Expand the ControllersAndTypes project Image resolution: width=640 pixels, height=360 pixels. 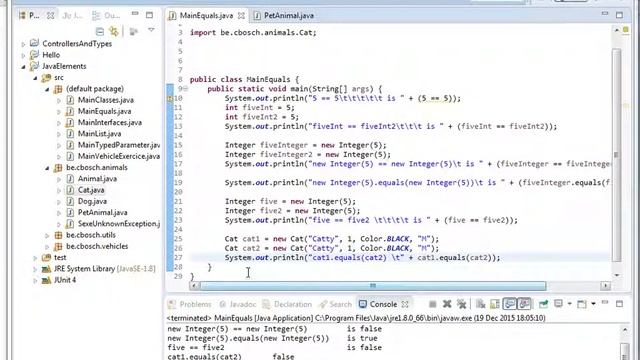point(23,44)
